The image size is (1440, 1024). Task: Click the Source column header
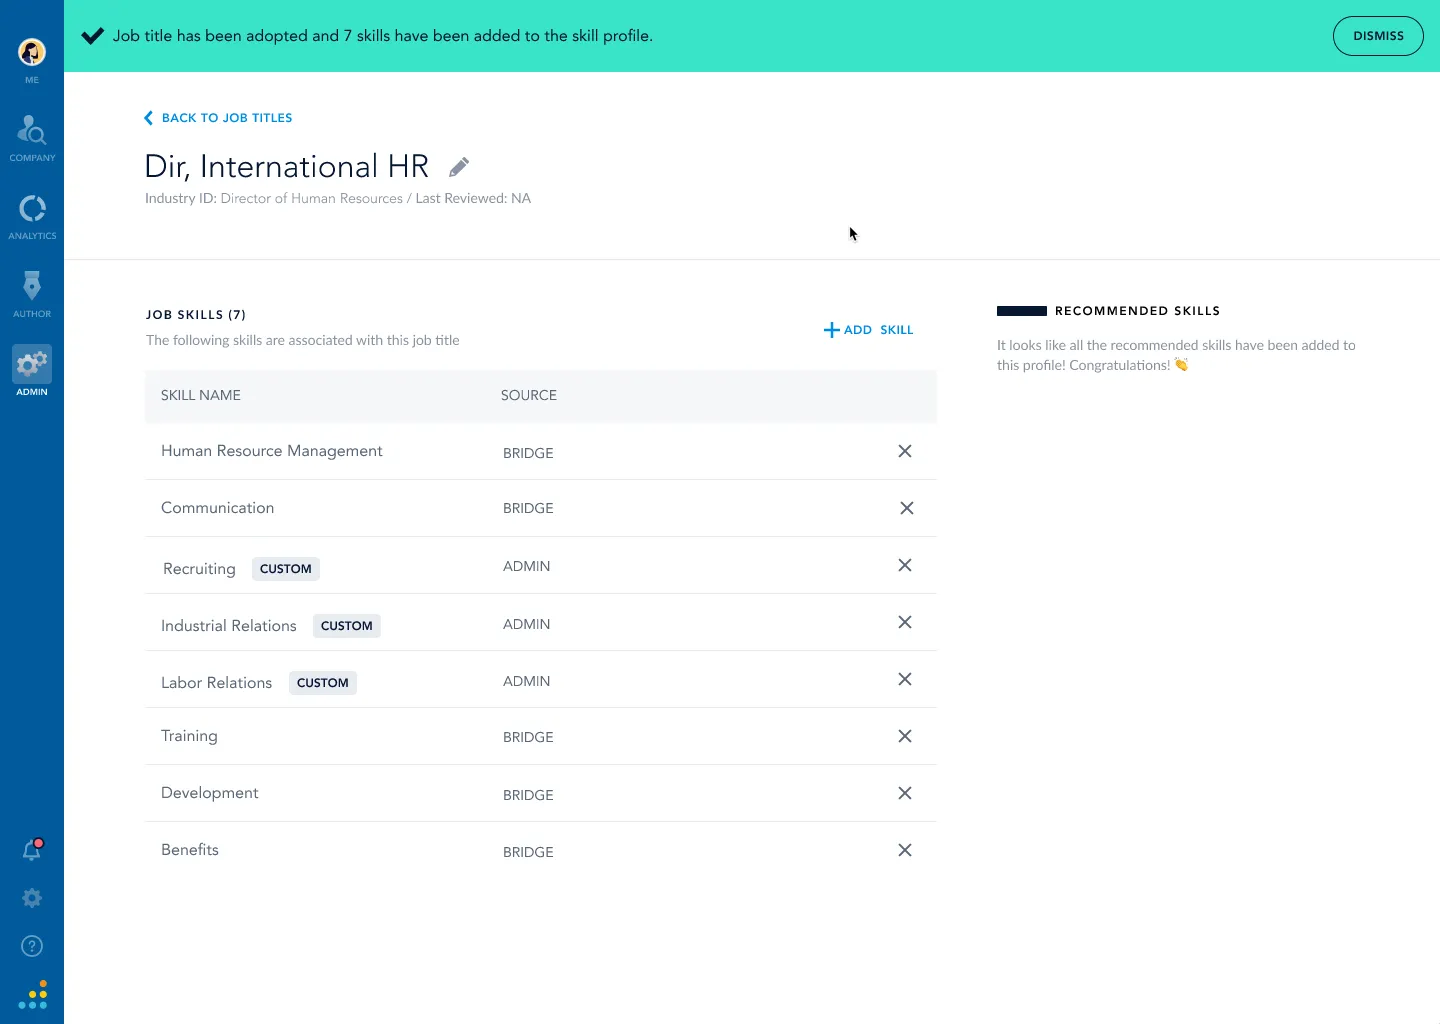(529, 395)
